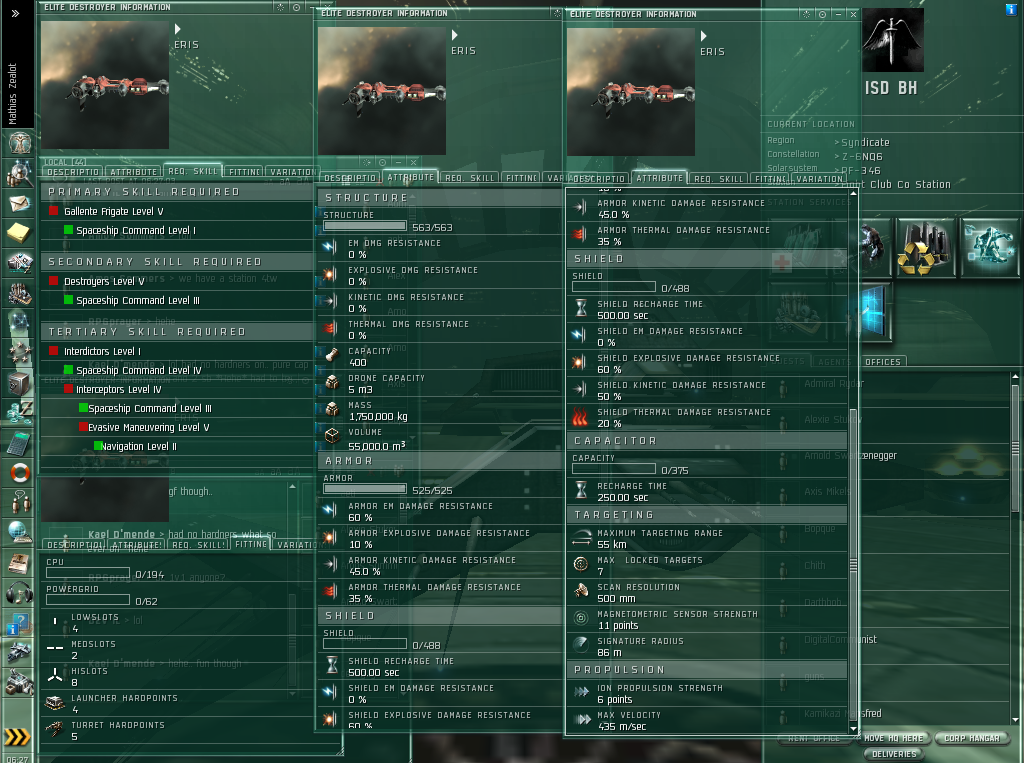The image size is (1024, 763).
Task: Open the calculator icon in sidebar
Action: pyautogui.click(x=19, y=444)
